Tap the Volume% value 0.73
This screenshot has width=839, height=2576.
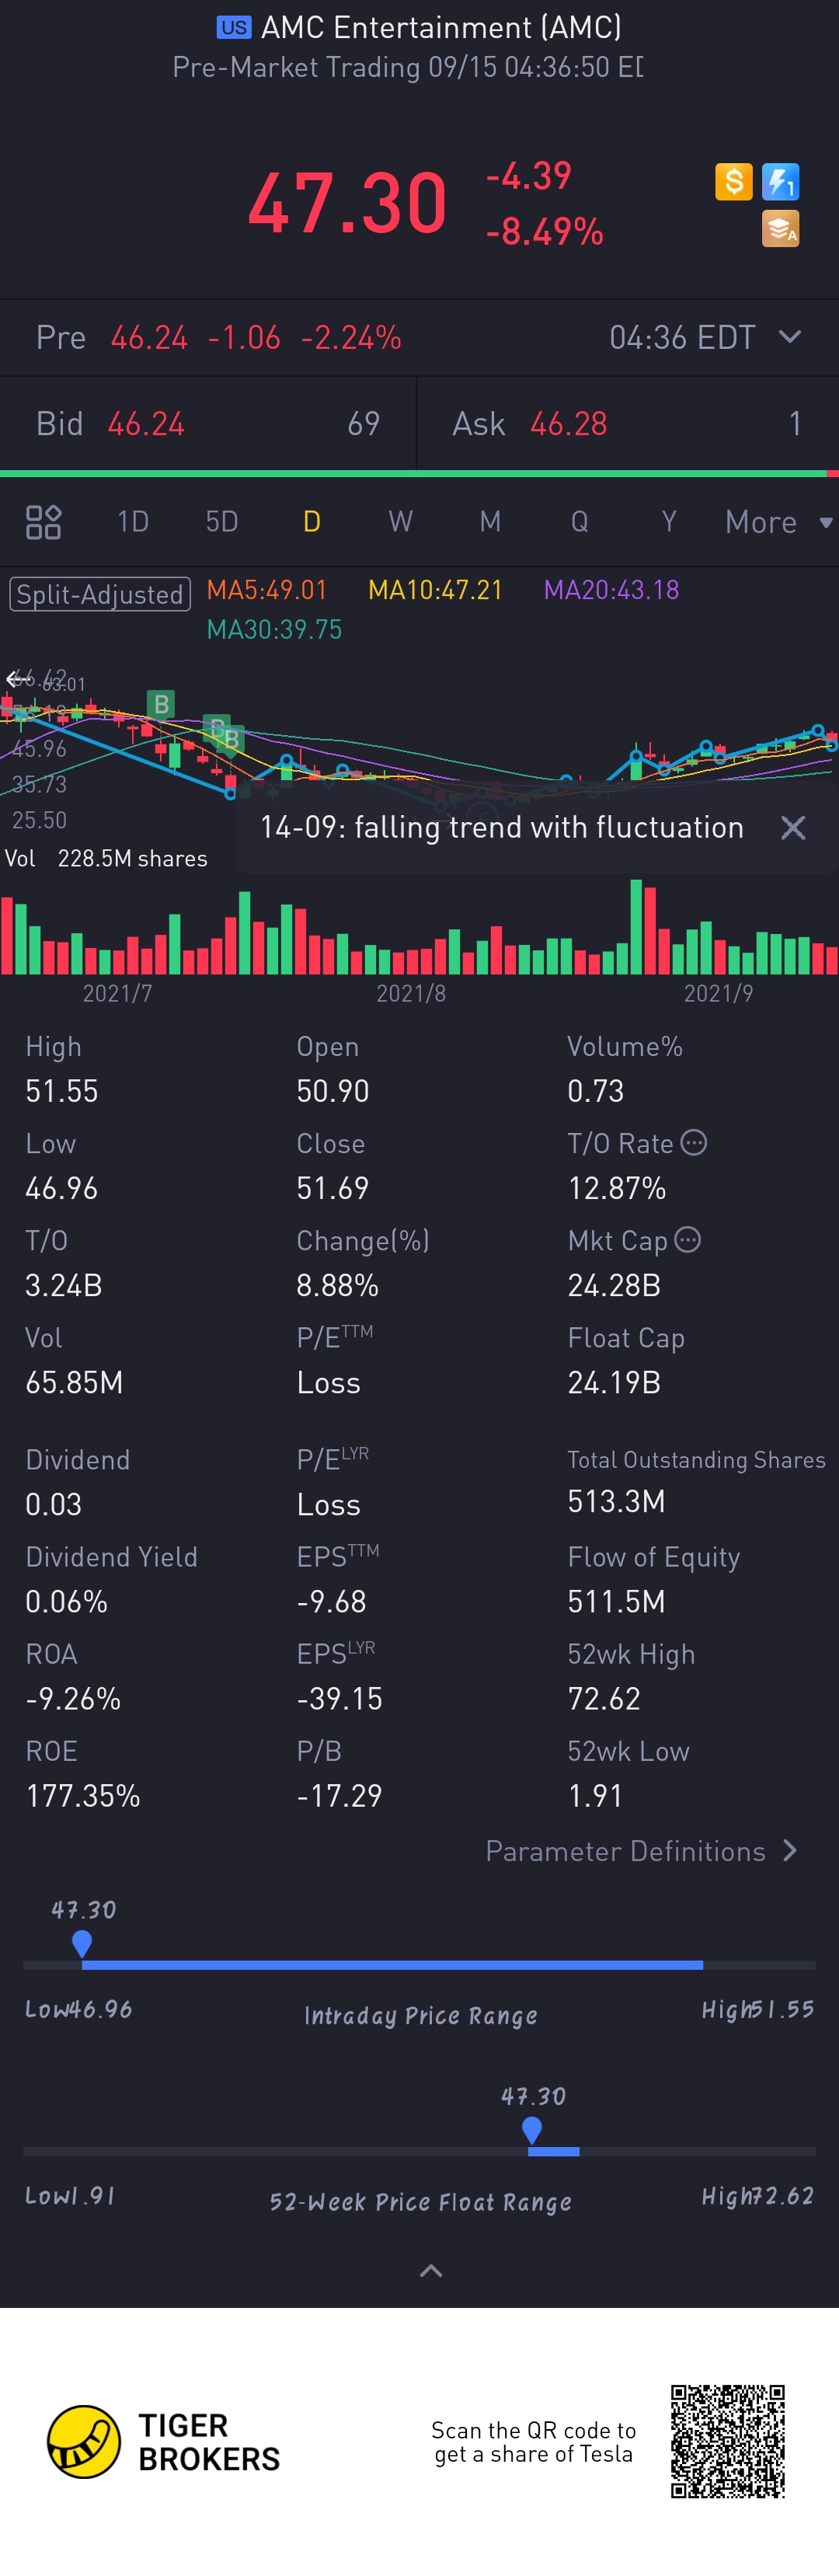pyautogui.click(x=596, y=1091)
